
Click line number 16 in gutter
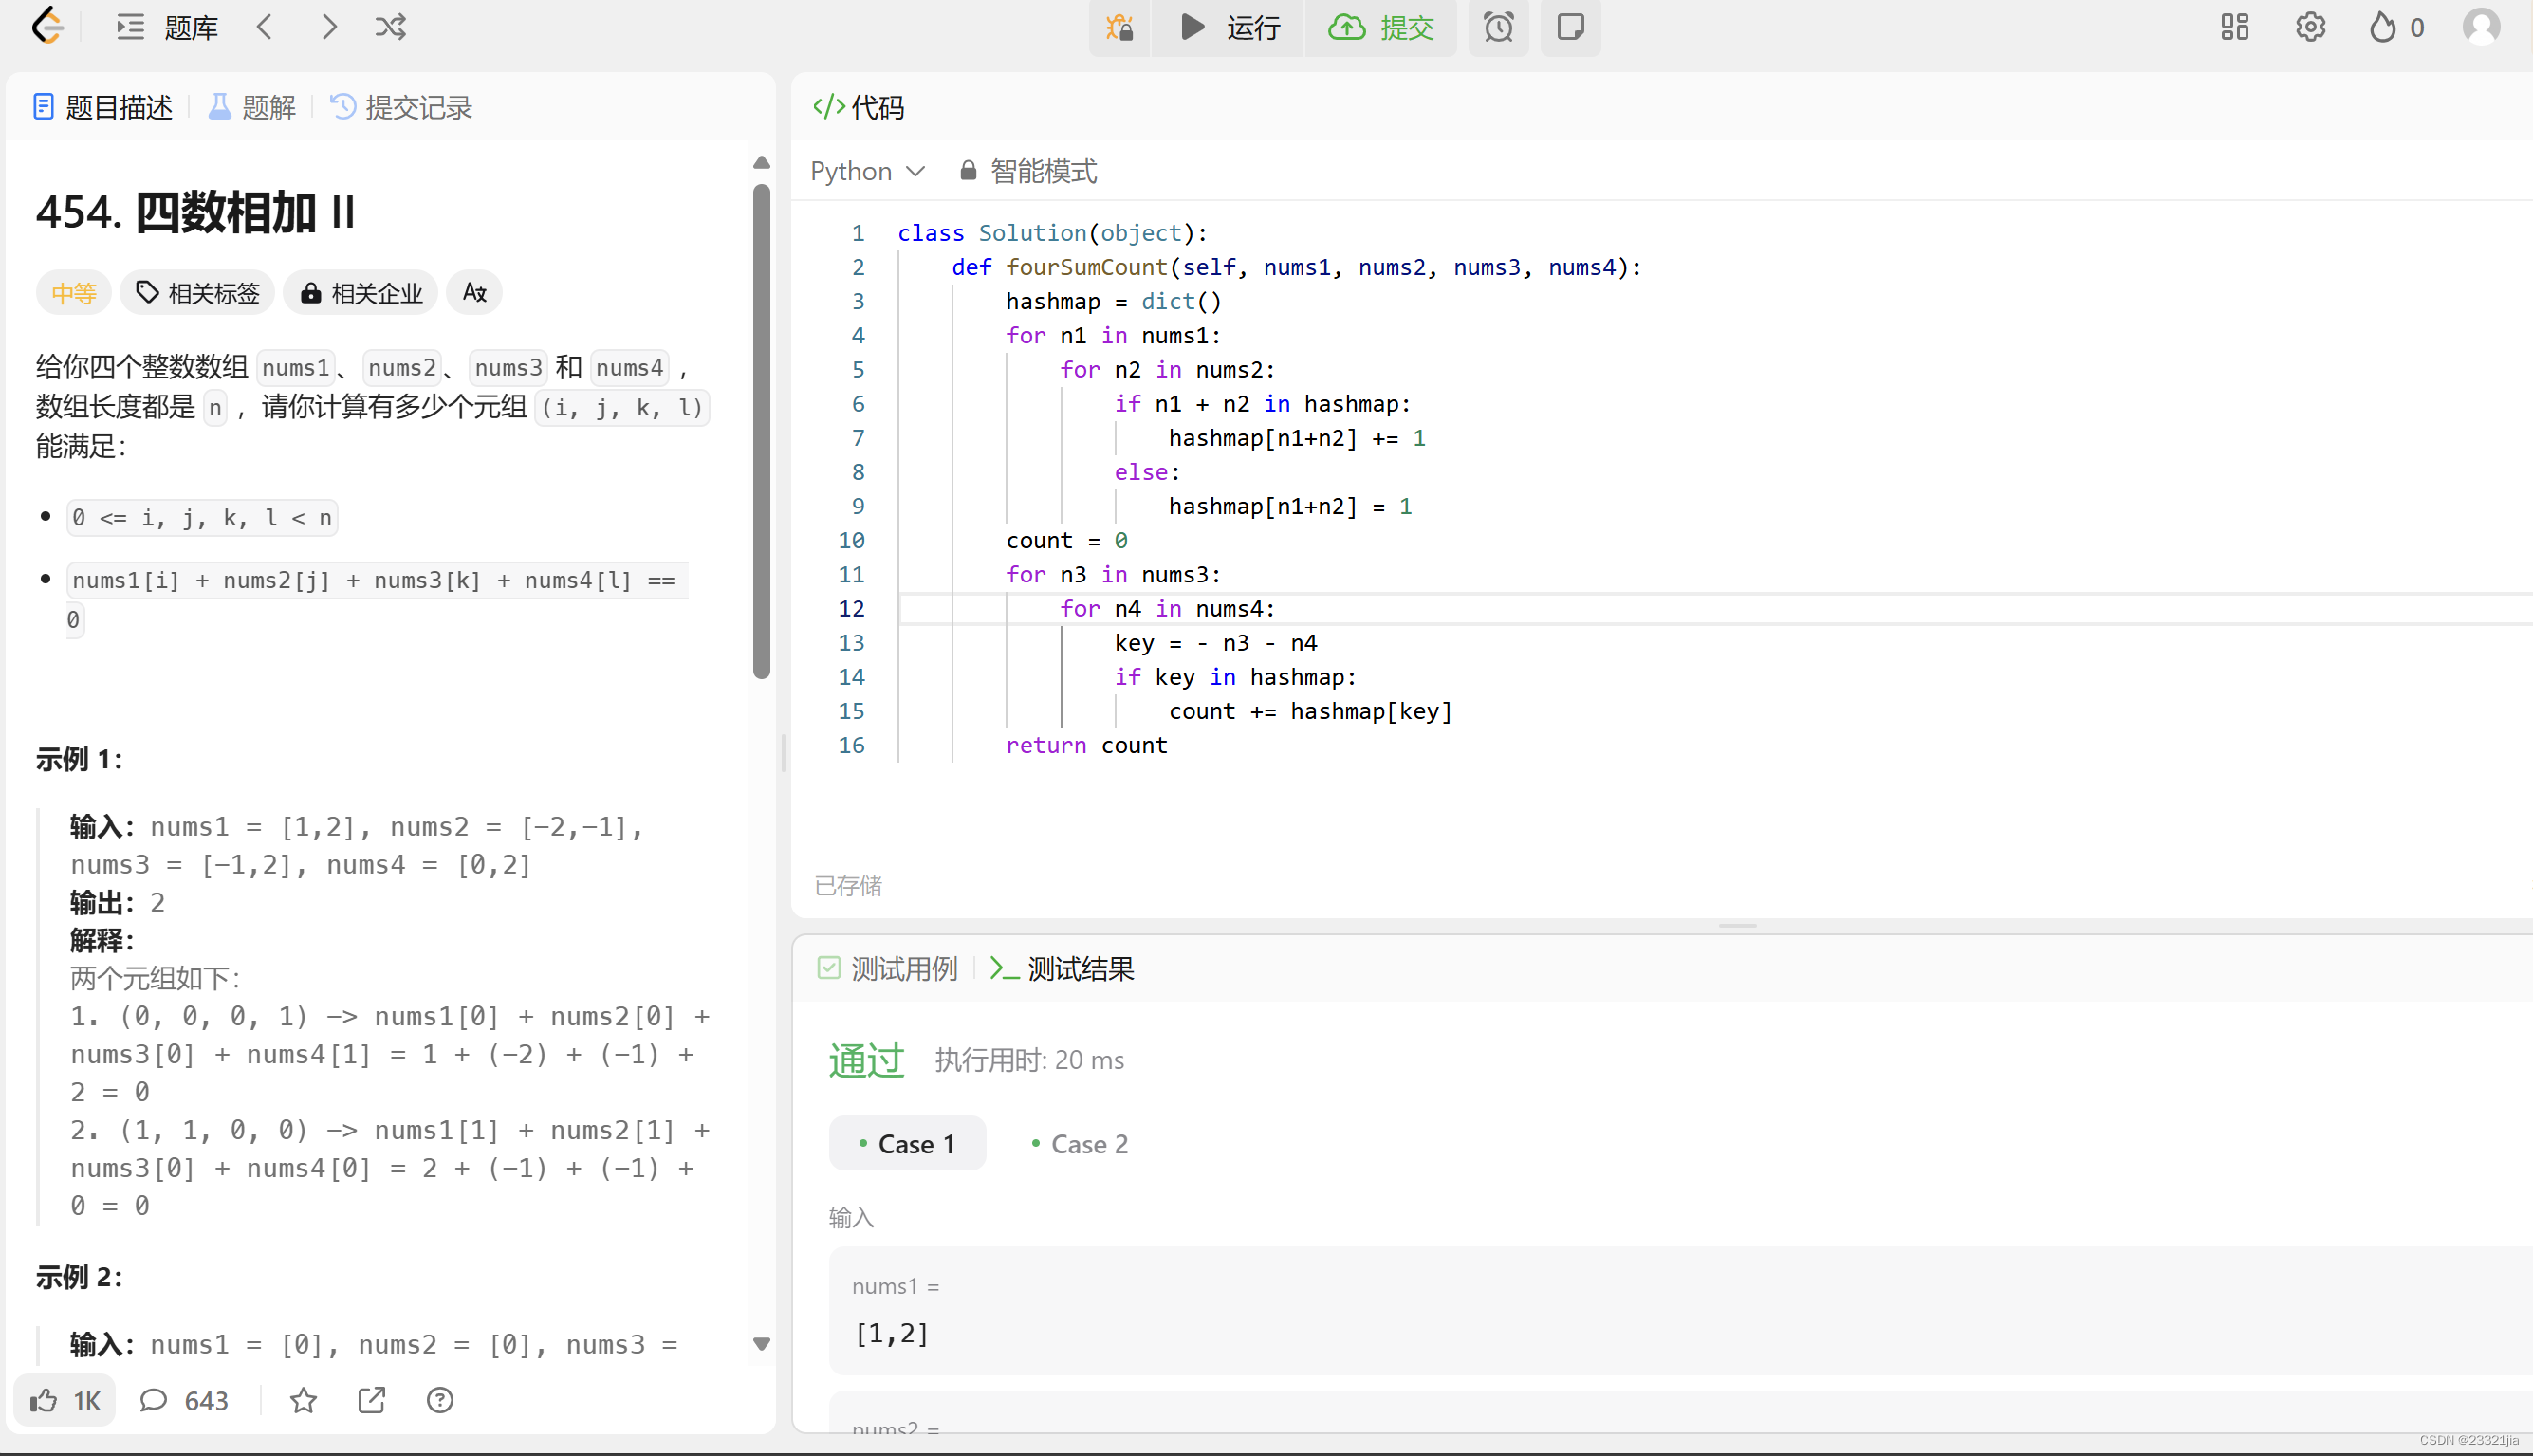click(x=851, y=745)
